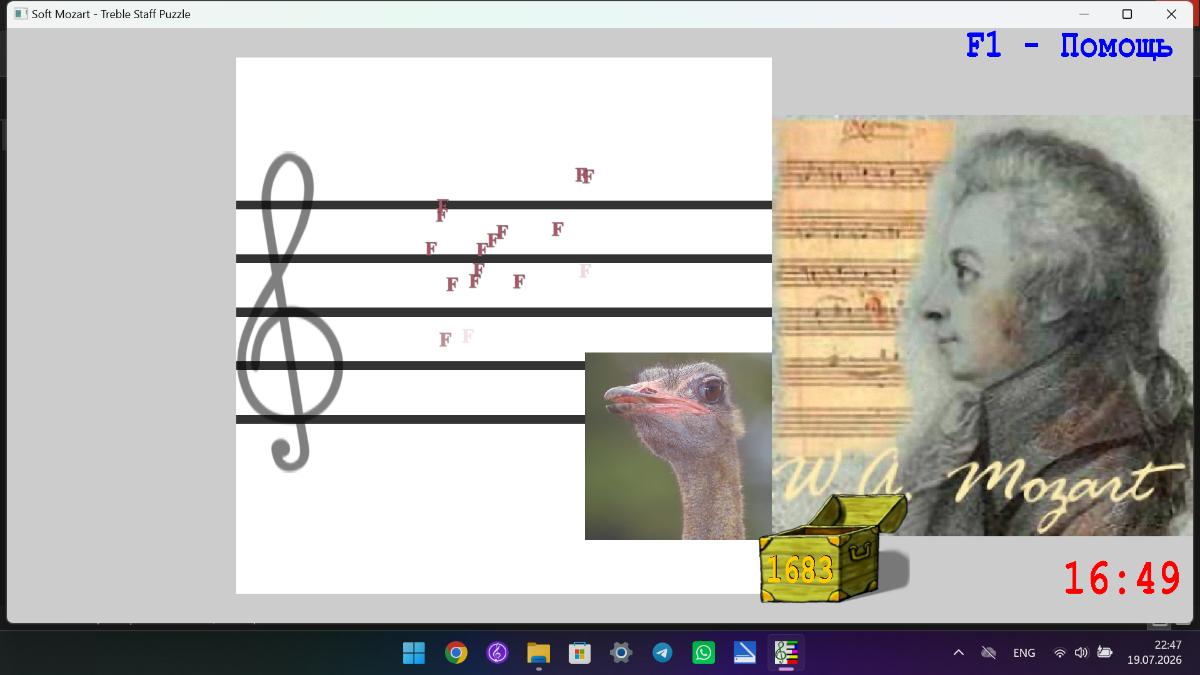Screen dimensions: 1200x675
Task: Open Telegram from the taskbar
Action: click(663, 653)
